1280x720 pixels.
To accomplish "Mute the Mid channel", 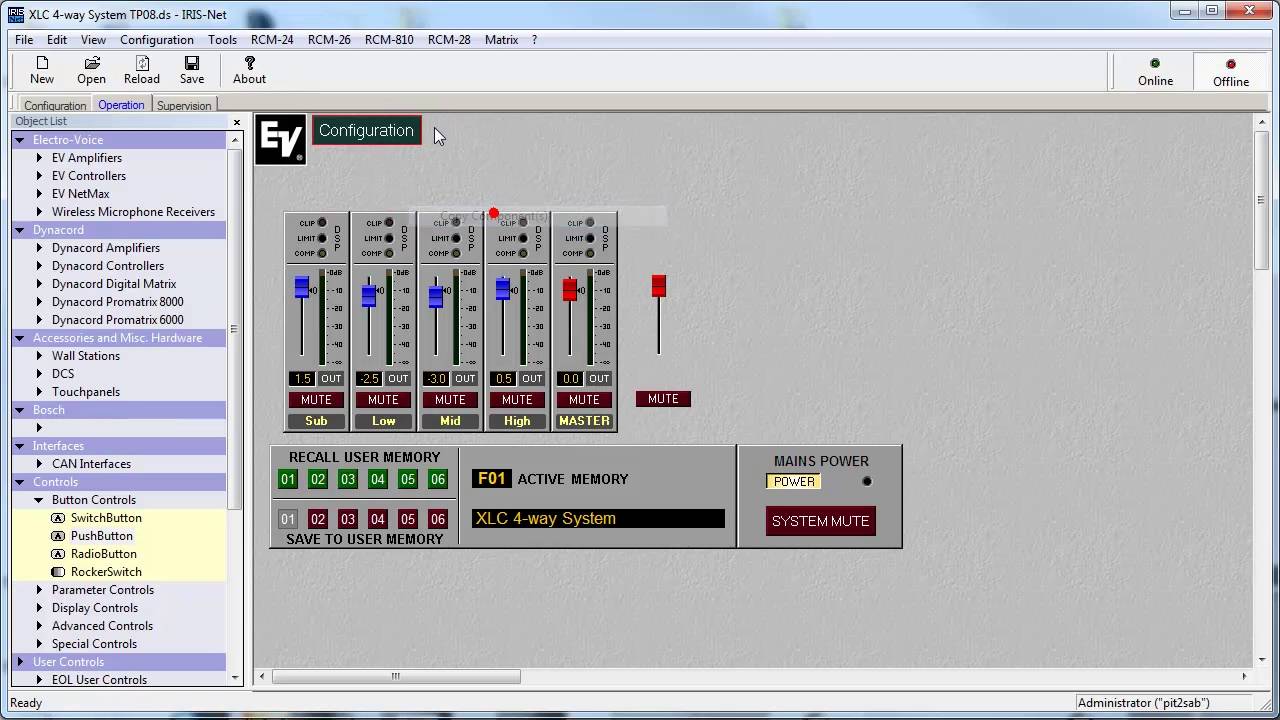I will point(450,400).
